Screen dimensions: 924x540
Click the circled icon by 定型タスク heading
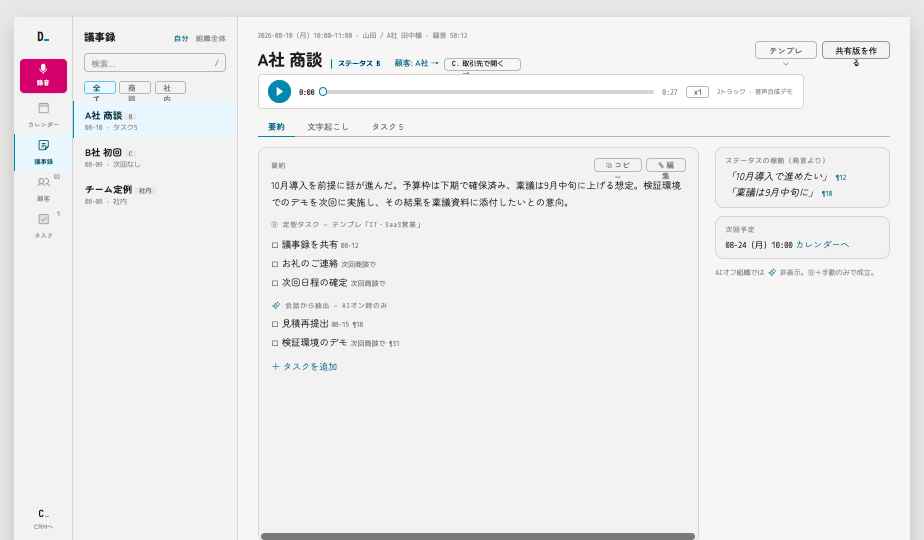[x=274, y=225]
